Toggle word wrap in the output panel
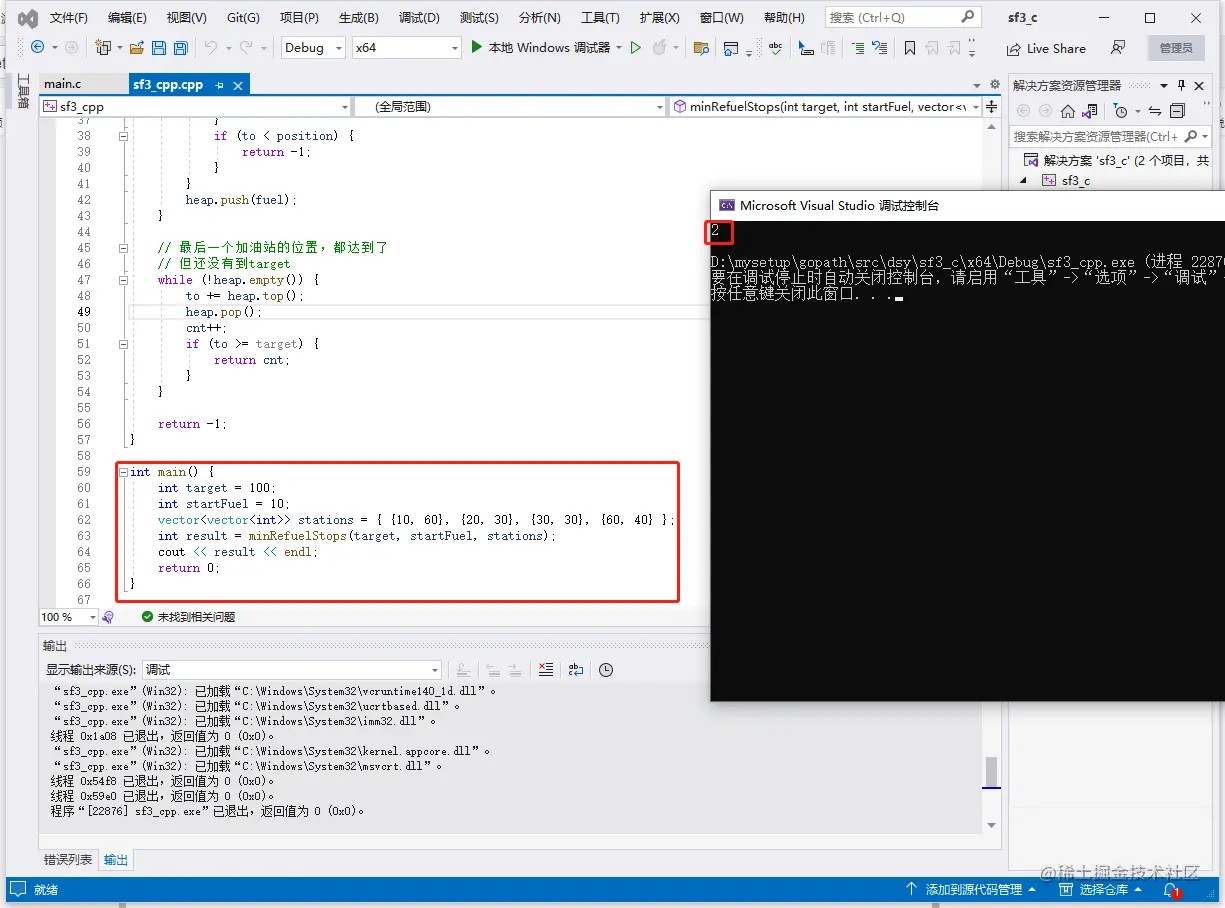Image resolution: width=1225 pixels, height=908 pixels. tap(576, 670)
